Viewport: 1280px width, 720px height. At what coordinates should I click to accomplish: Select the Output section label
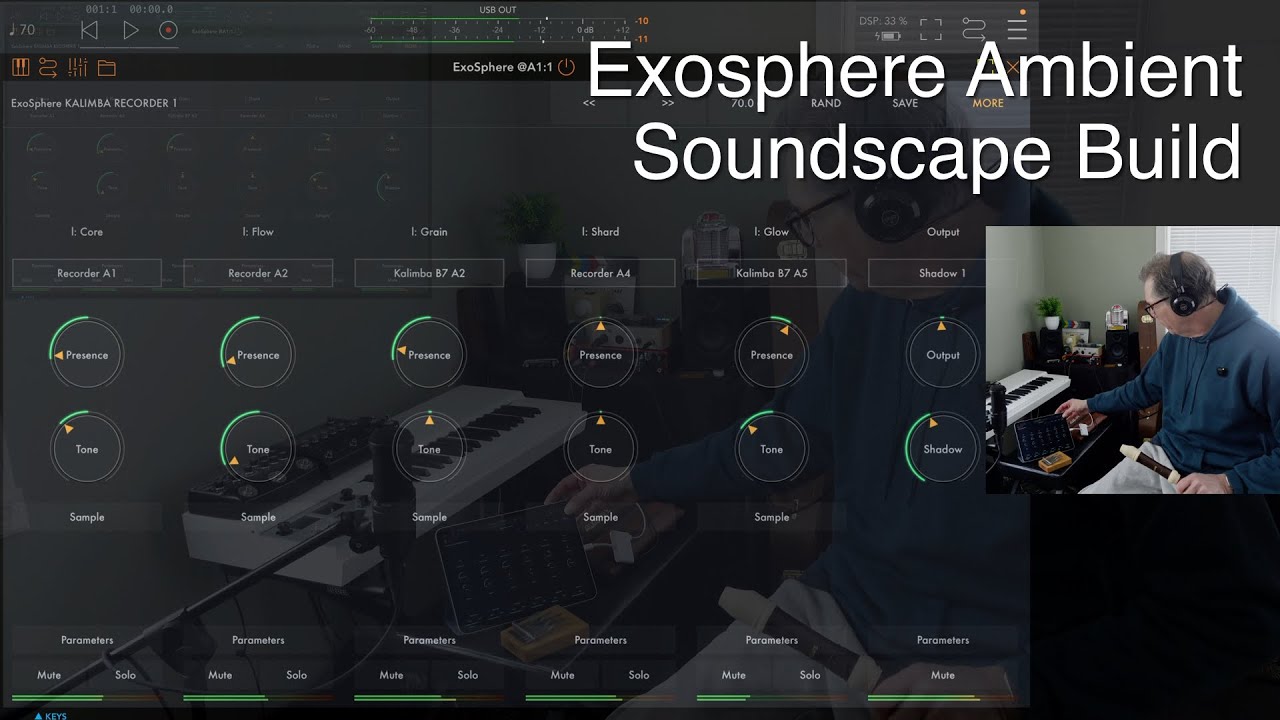(943, 232)
